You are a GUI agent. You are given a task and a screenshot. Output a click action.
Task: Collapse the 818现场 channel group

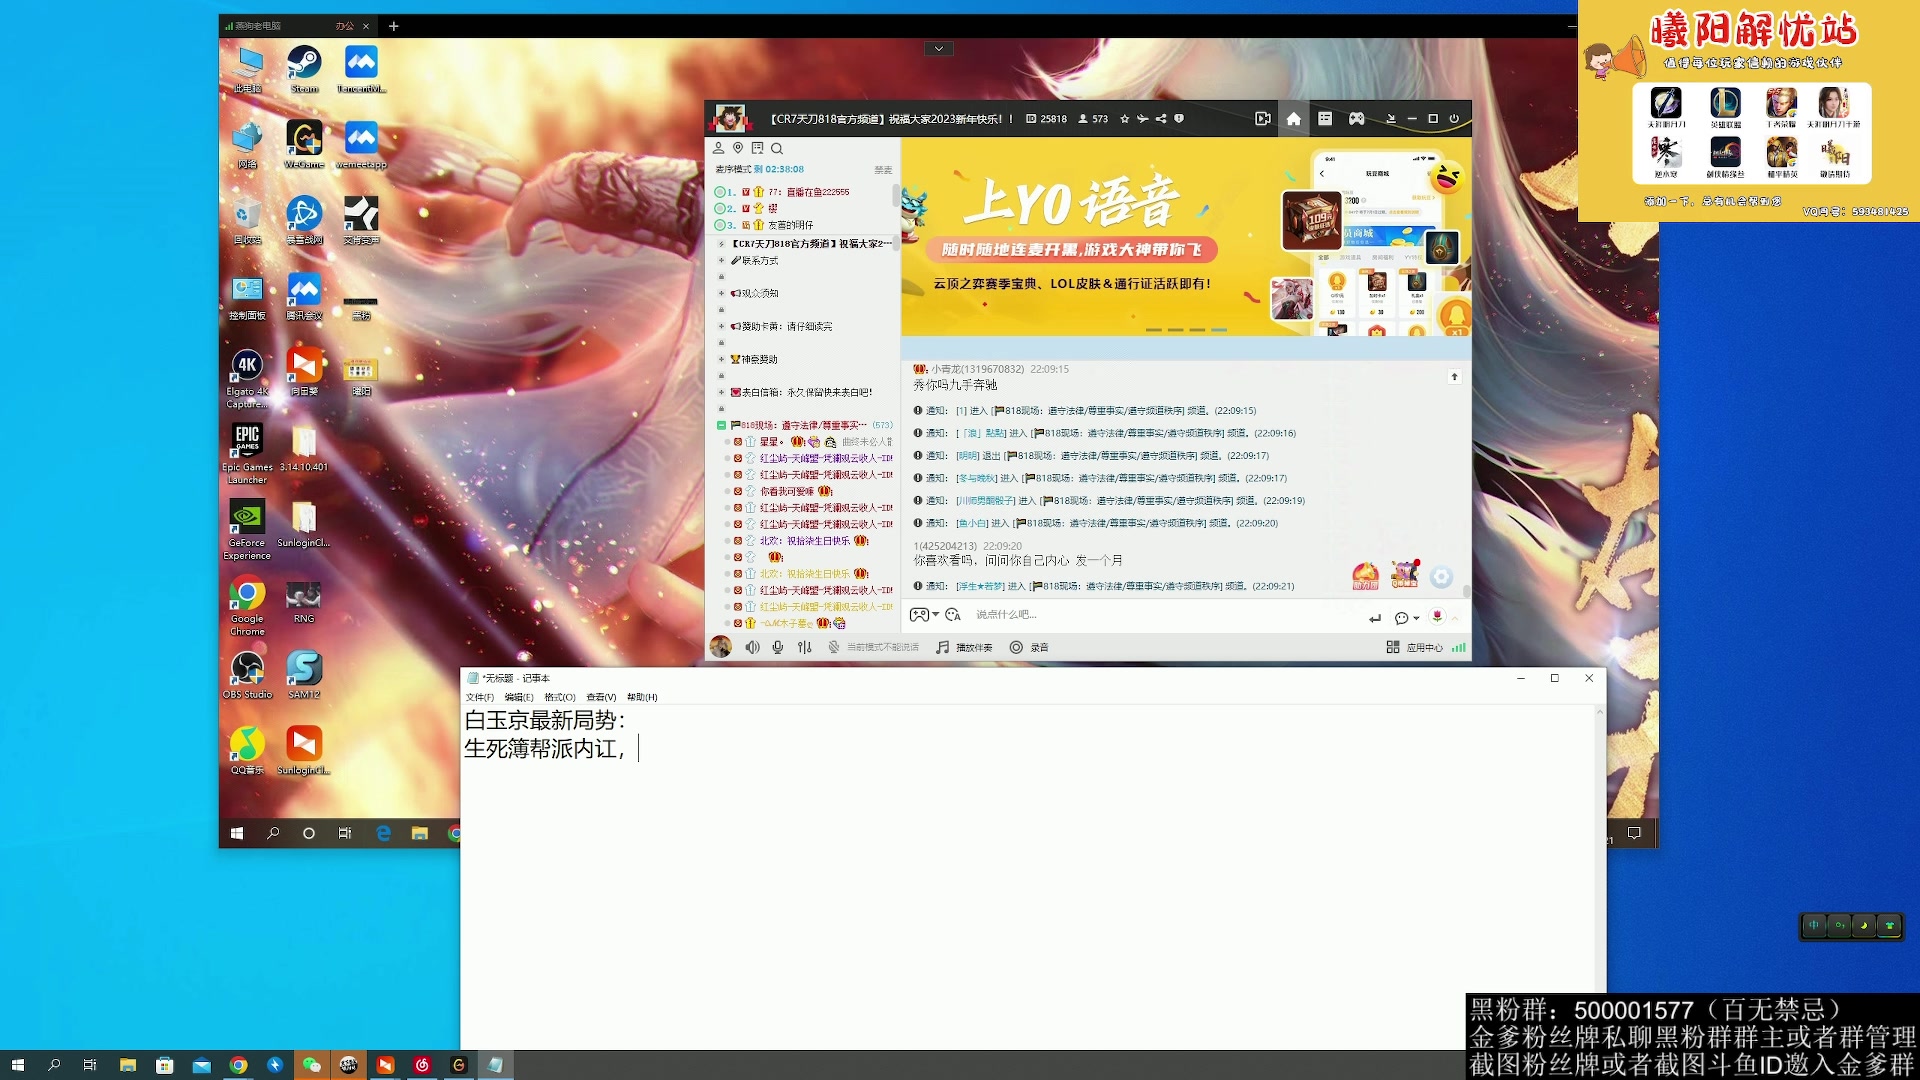coord(722,424)
